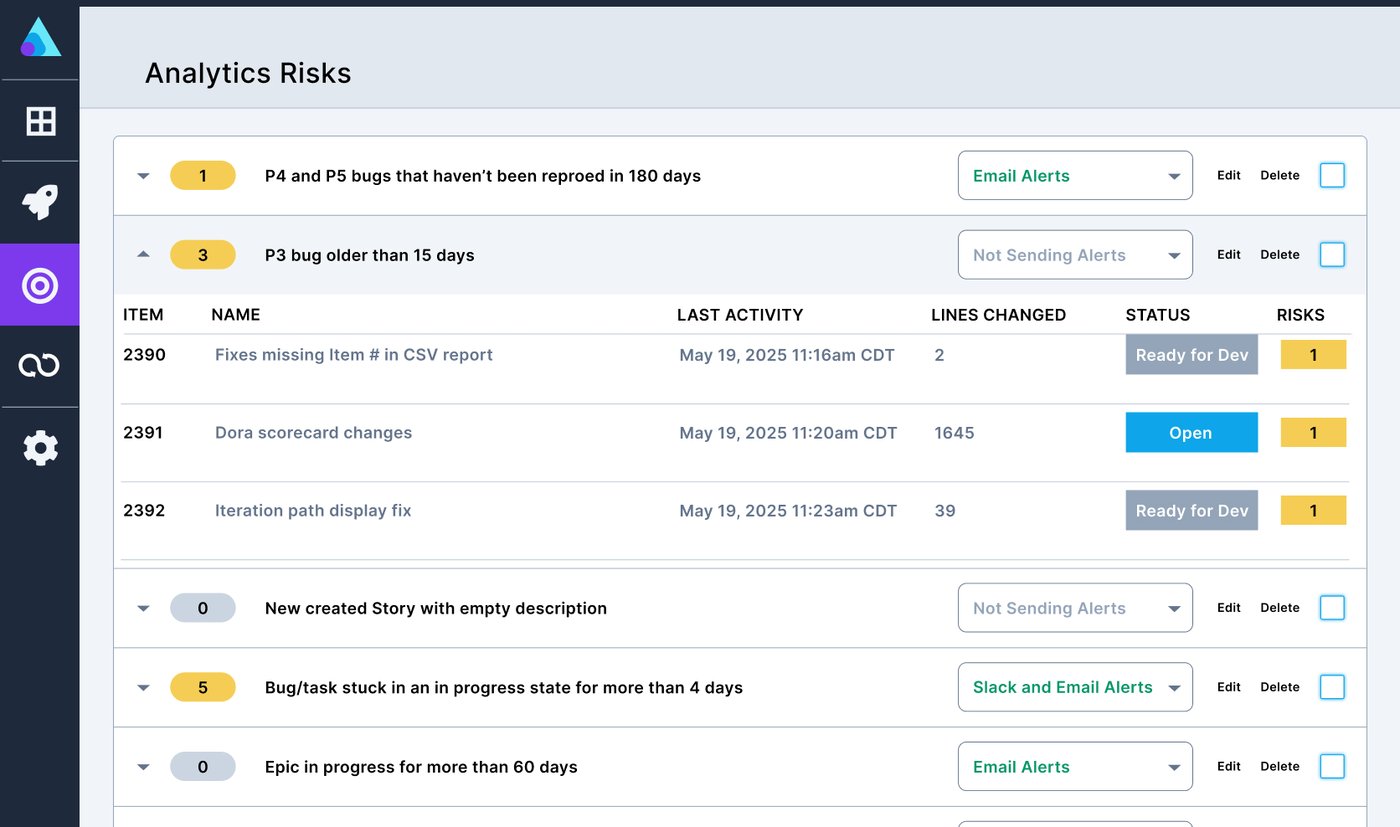Image resolution: width=1400 pixels, height=827 pixels.
Task: Tick checkbox for P4 and P5 bugs row
Action: coord(1332,176)
